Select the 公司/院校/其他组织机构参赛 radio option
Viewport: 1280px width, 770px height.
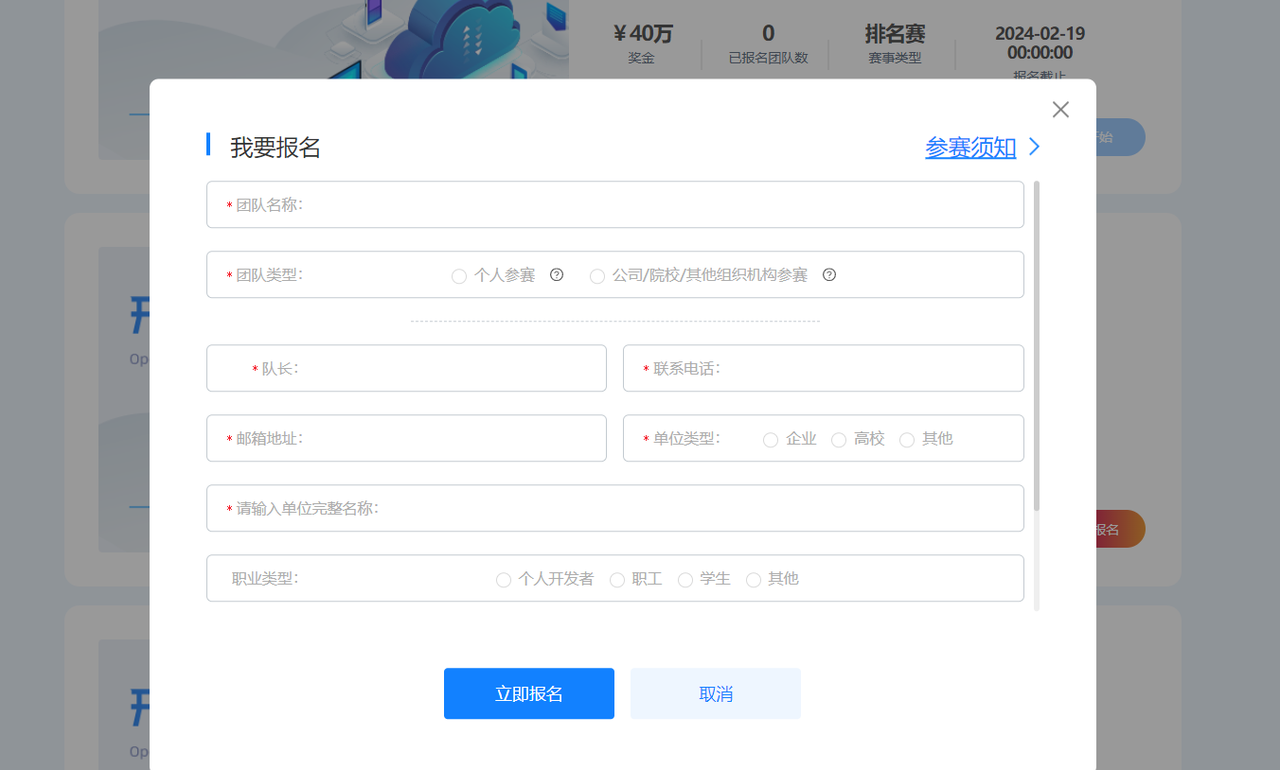click(597, 276)
